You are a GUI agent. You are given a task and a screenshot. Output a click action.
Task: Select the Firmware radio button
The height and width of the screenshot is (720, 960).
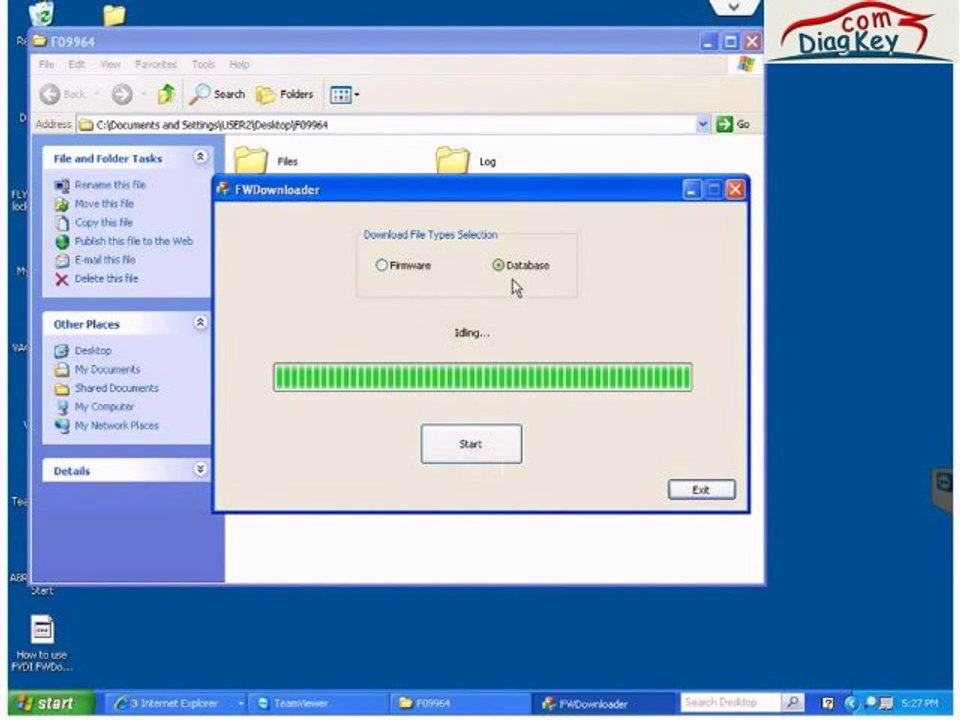pyautogui.click(x=381, y=265)
